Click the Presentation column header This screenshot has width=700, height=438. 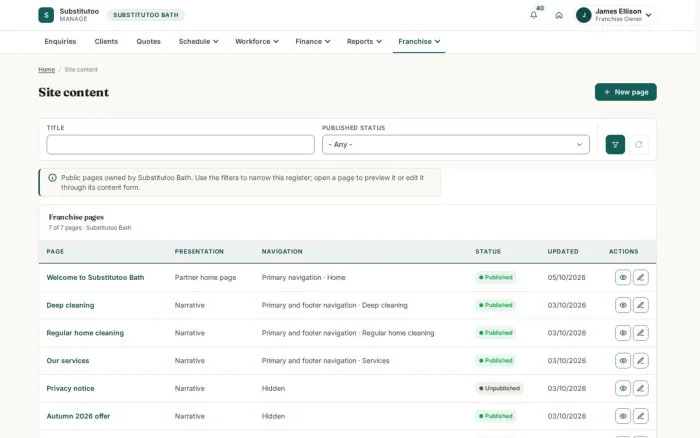click(199, 251)
